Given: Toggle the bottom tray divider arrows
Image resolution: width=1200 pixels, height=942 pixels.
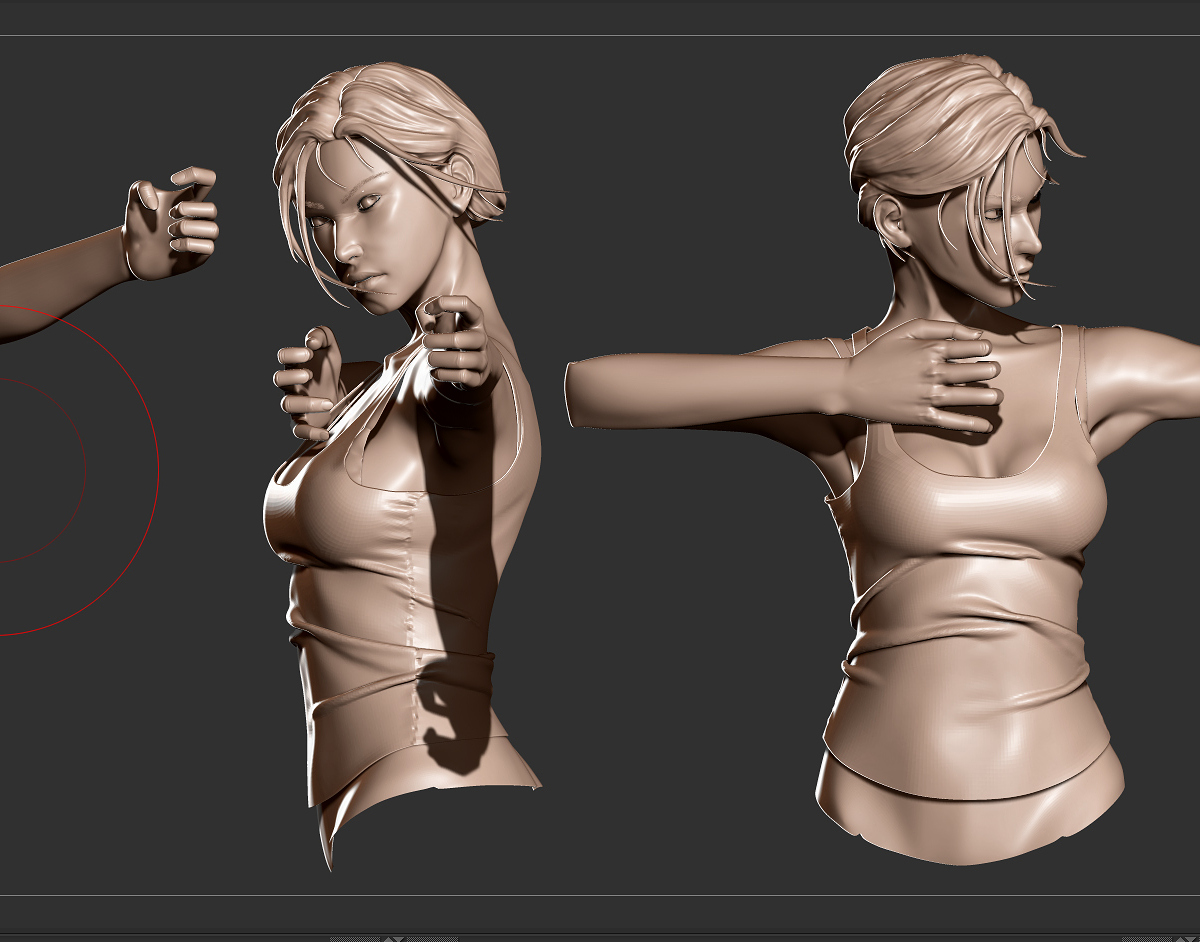Looking at the screenshot, I should [395, 937].
